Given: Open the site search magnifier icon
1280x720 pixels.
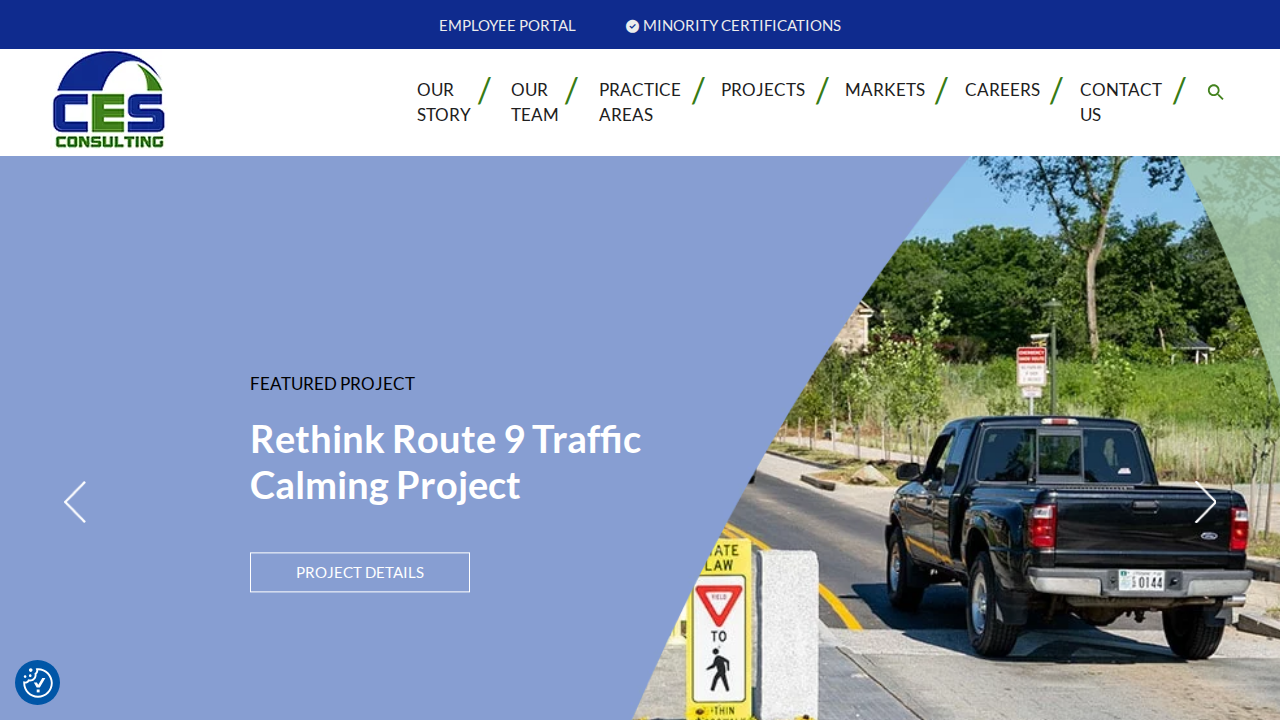Looking at the screenshot, I should pyautogui.click(x=1215, y=92).
